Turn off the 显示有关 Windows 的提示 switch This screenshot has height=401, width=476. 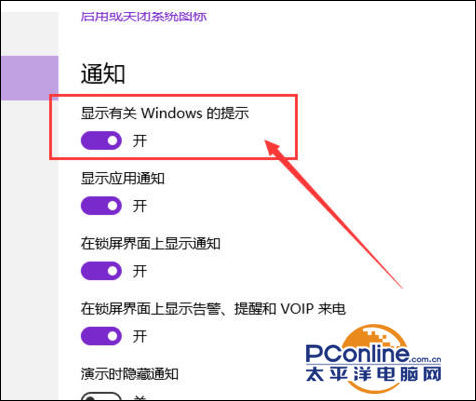(x=101, y=140)
